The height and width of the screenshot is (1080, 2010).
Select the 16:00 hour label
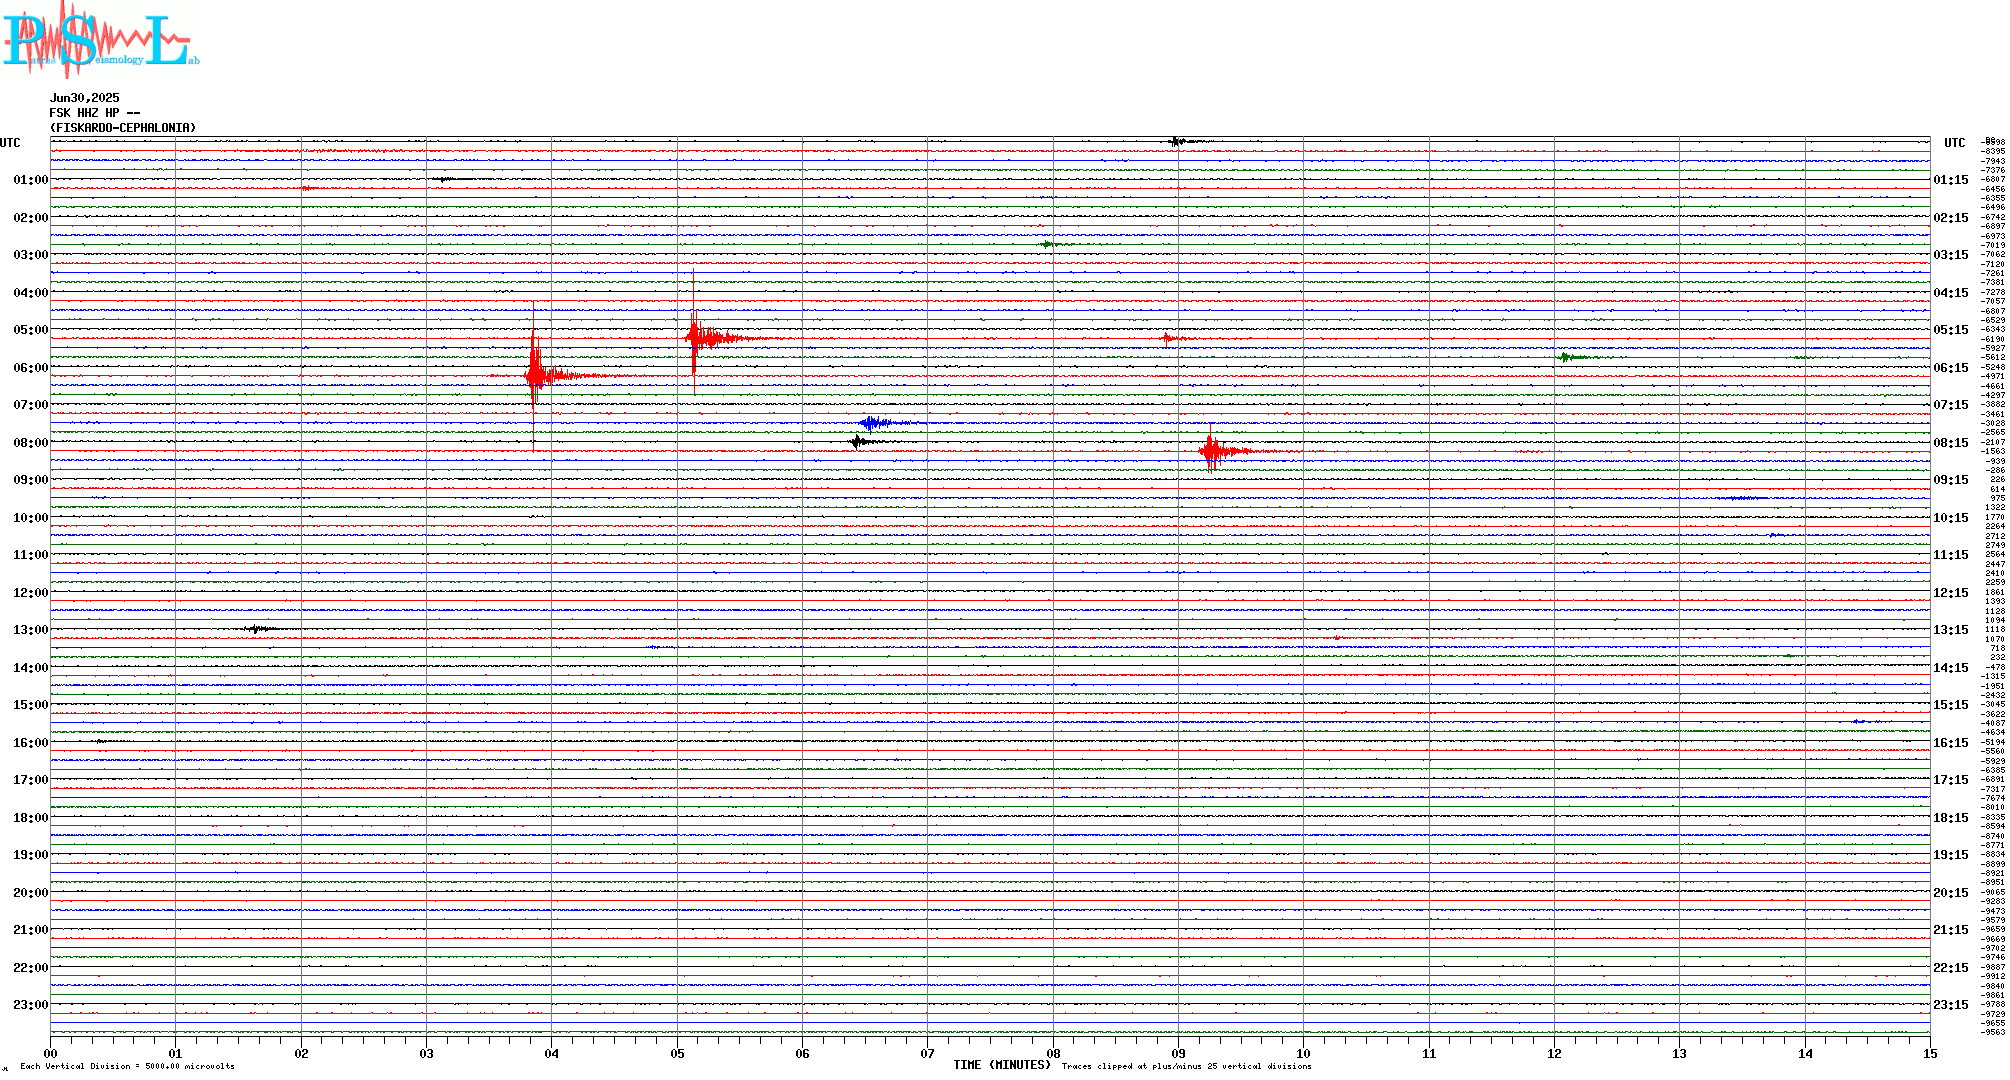31,743
